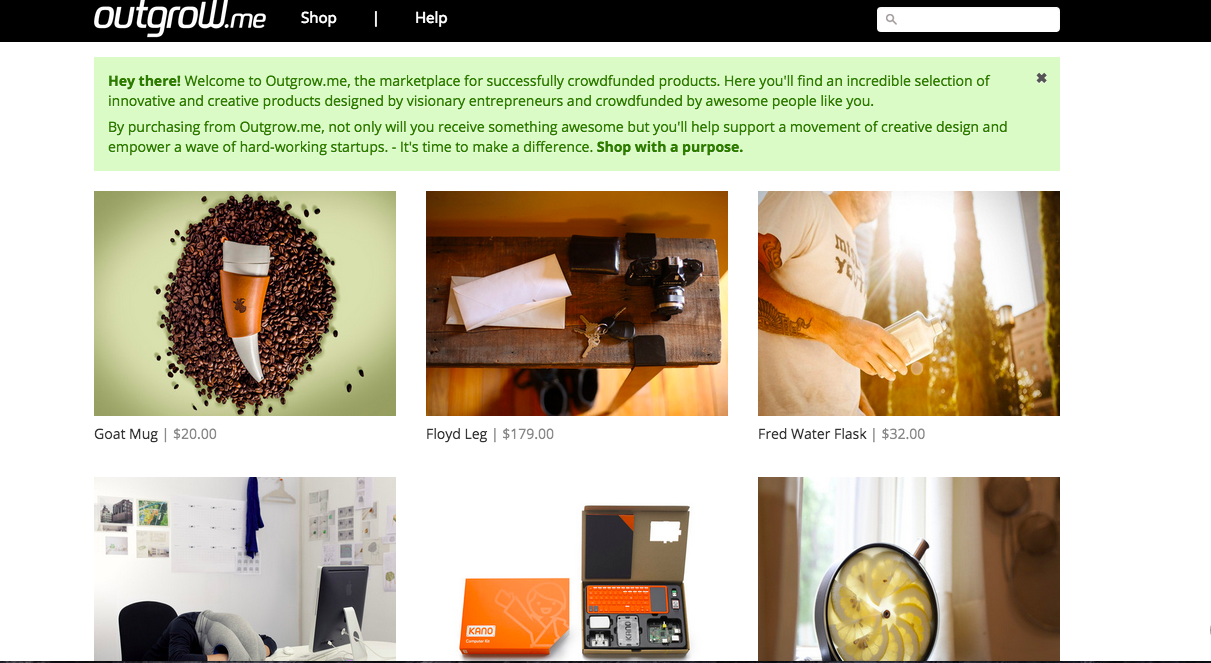Open the Fred Water Flask product image
Image resolution: width=1211 pixels, height=663 pixels.
pyautogui.click(x=909, y=303)
